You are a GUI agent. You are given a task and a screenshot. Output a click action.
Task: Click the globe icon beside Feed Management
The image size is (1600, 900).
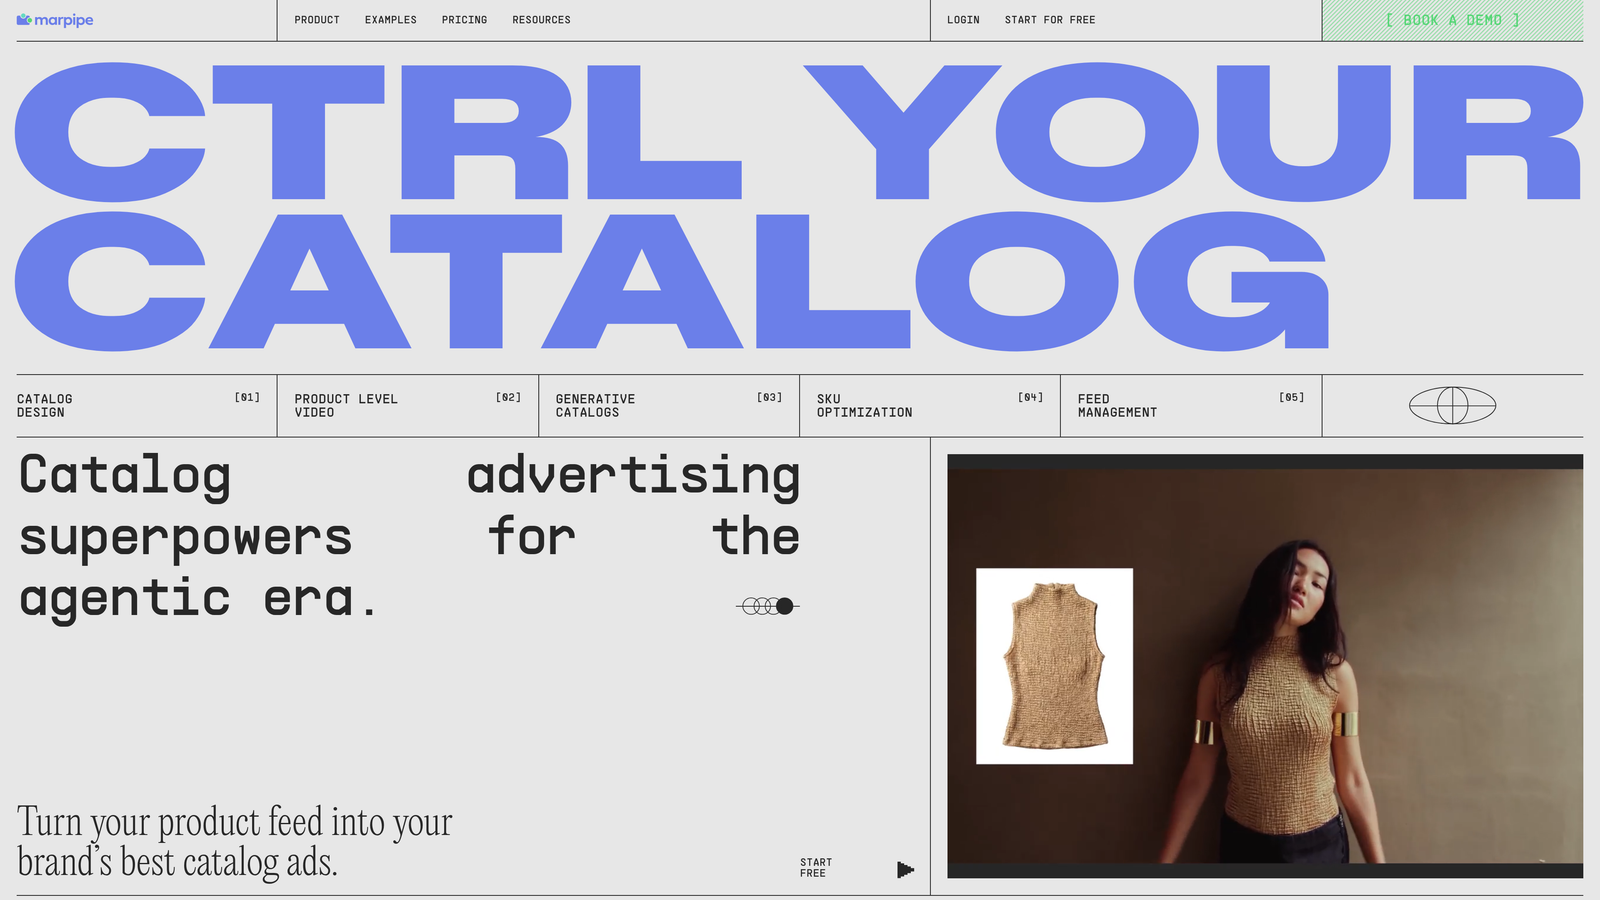pos(1452,405)
